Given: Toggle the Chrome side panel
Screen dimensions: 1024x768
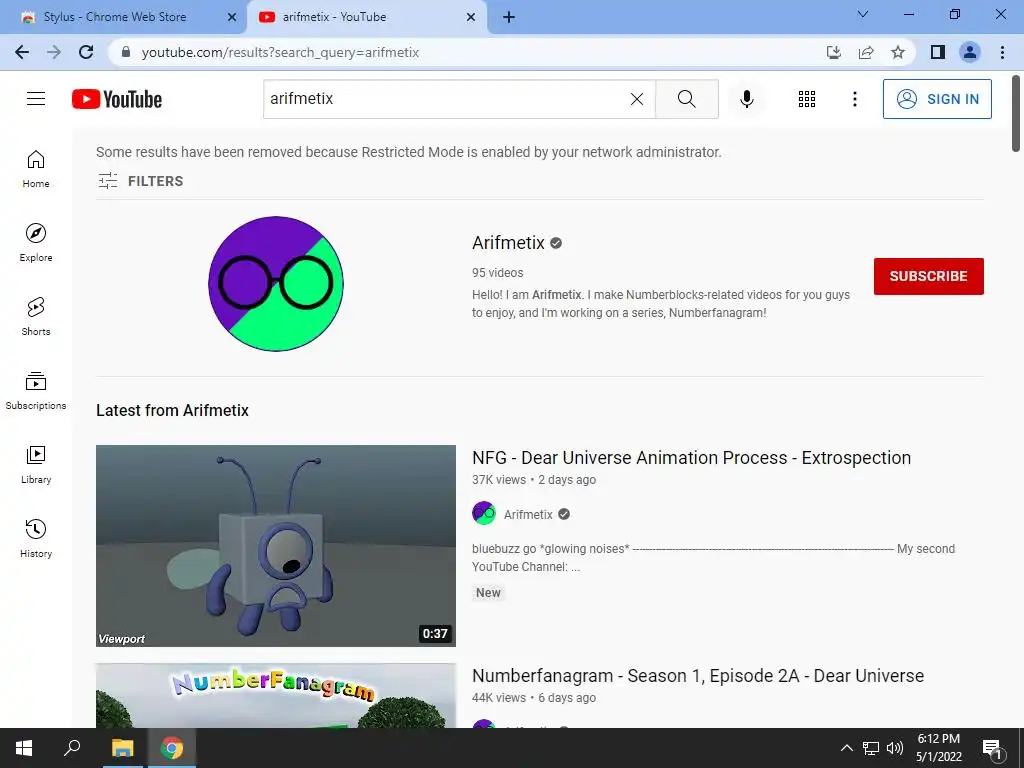Looking at the screenshot, I should pos(938,52).
